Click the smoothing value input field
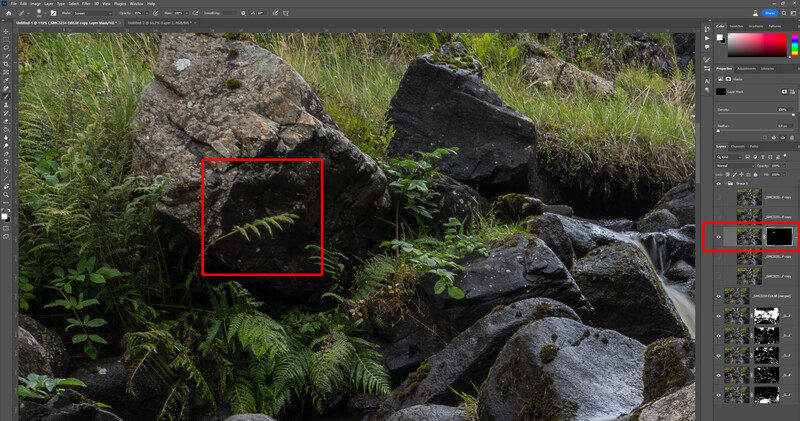The width and height of the screenshot is (800, 421). 229,13
